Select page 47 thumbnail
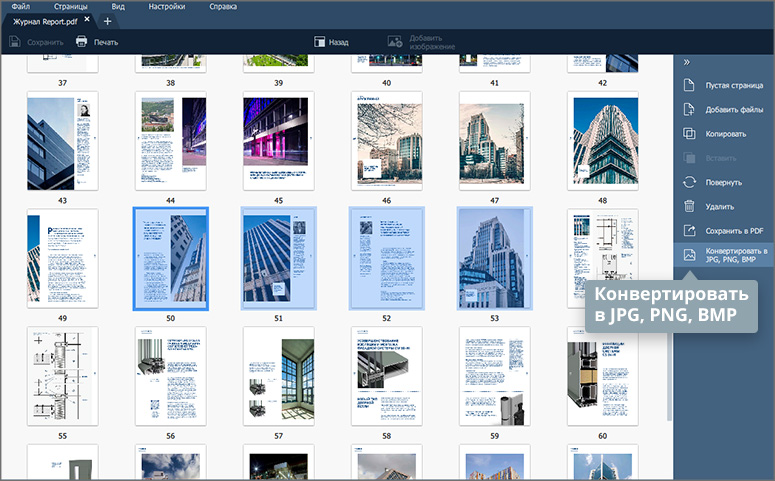Image resolution: width=775 pixels, height=481 pixels. (494, 141)
